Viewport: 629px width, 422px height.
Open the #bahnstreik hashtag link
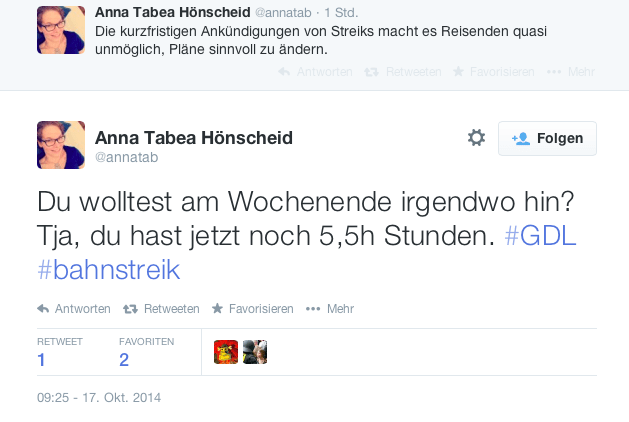coord(108,270)
